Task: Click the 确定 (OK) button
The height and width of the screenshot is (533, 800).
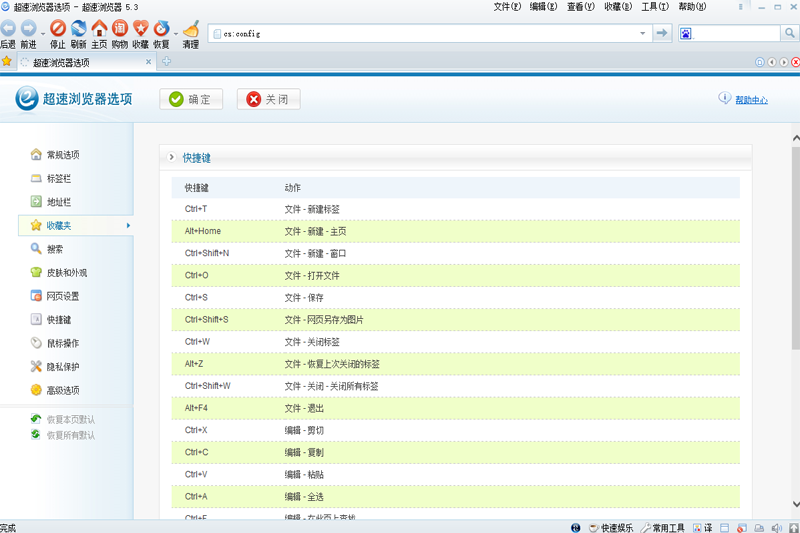Action: [x=191, y=99]
